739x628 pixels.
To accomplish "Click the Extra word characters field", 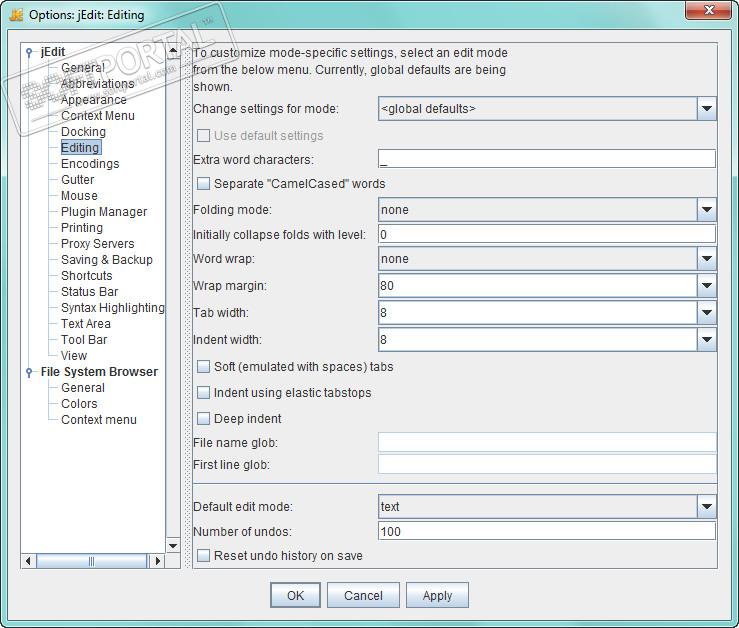I will tap(547, 159).
